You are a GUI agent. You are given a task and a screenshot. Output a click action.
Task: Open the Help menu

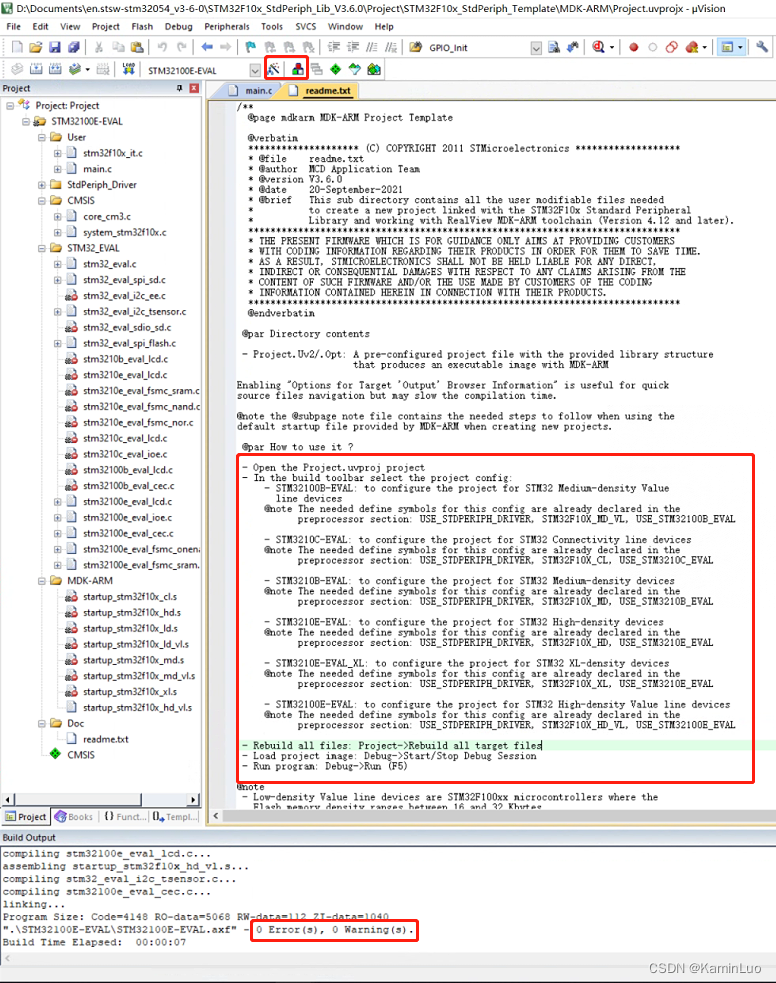coord(384,26)
